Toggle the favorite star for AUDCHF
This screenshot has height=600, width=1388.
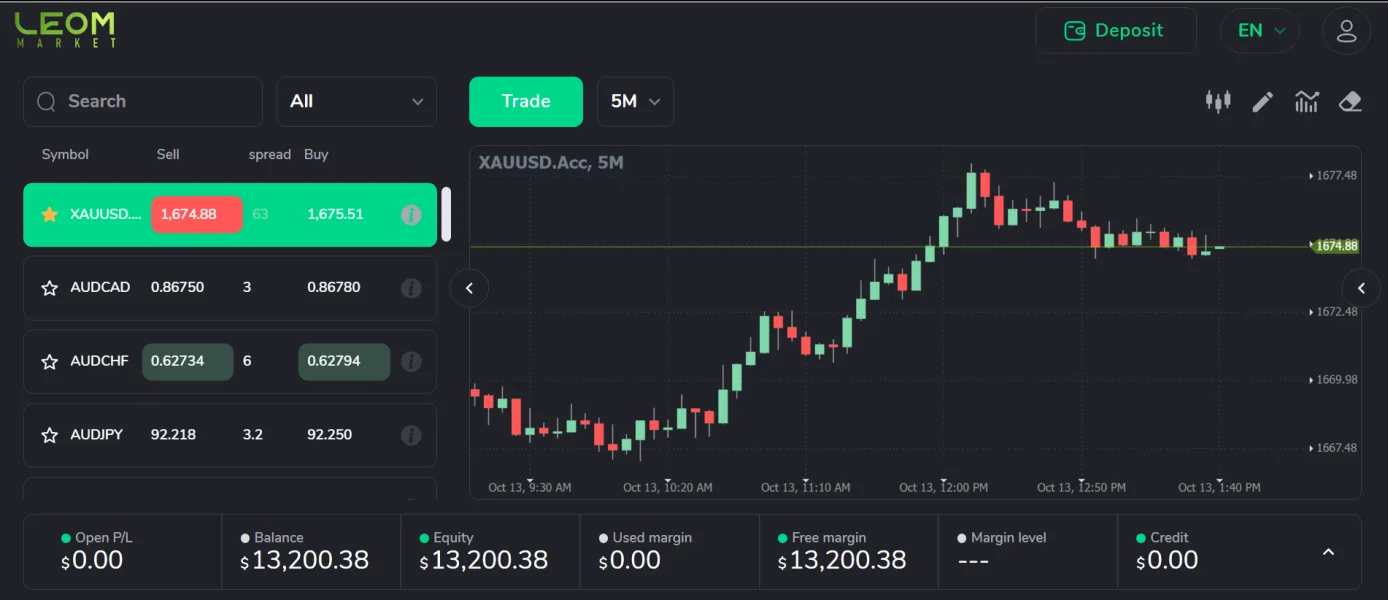pos(49,362)
